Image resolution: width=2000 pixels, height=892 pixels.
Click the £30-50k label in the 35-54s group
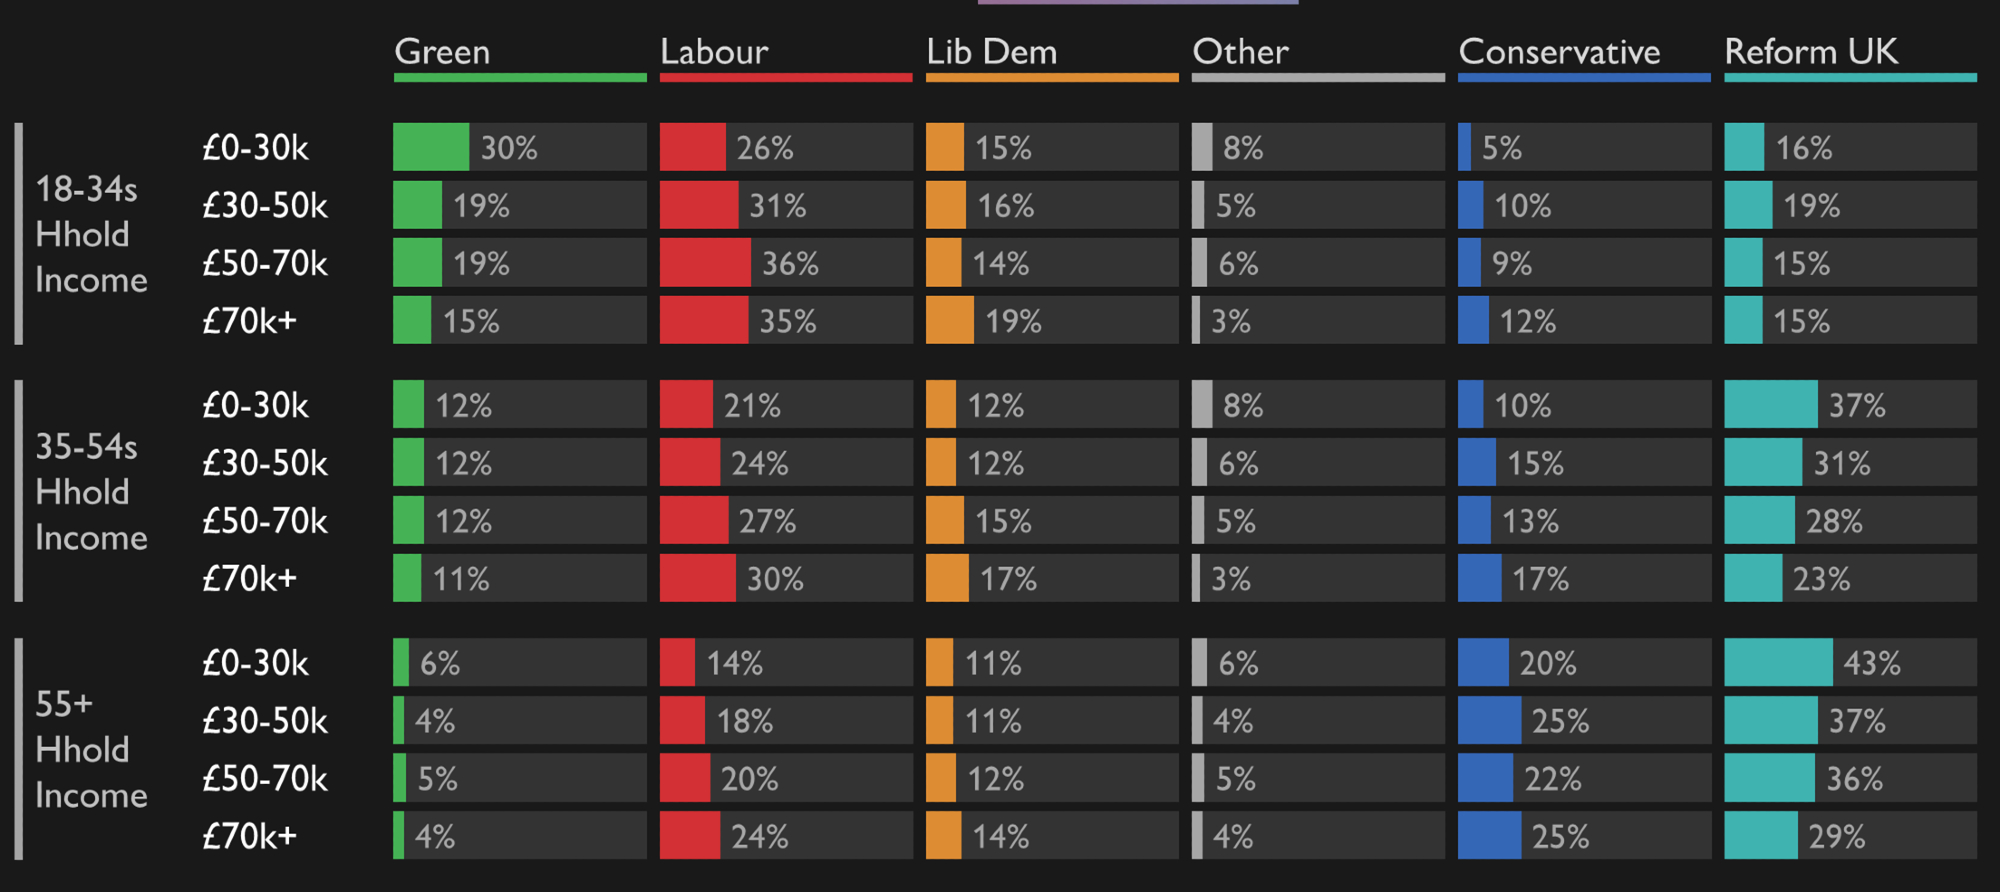coord(265,463)
